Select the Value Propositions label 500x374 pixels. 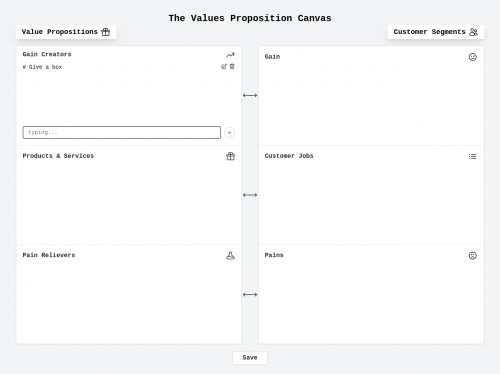[x=60, y=32]
